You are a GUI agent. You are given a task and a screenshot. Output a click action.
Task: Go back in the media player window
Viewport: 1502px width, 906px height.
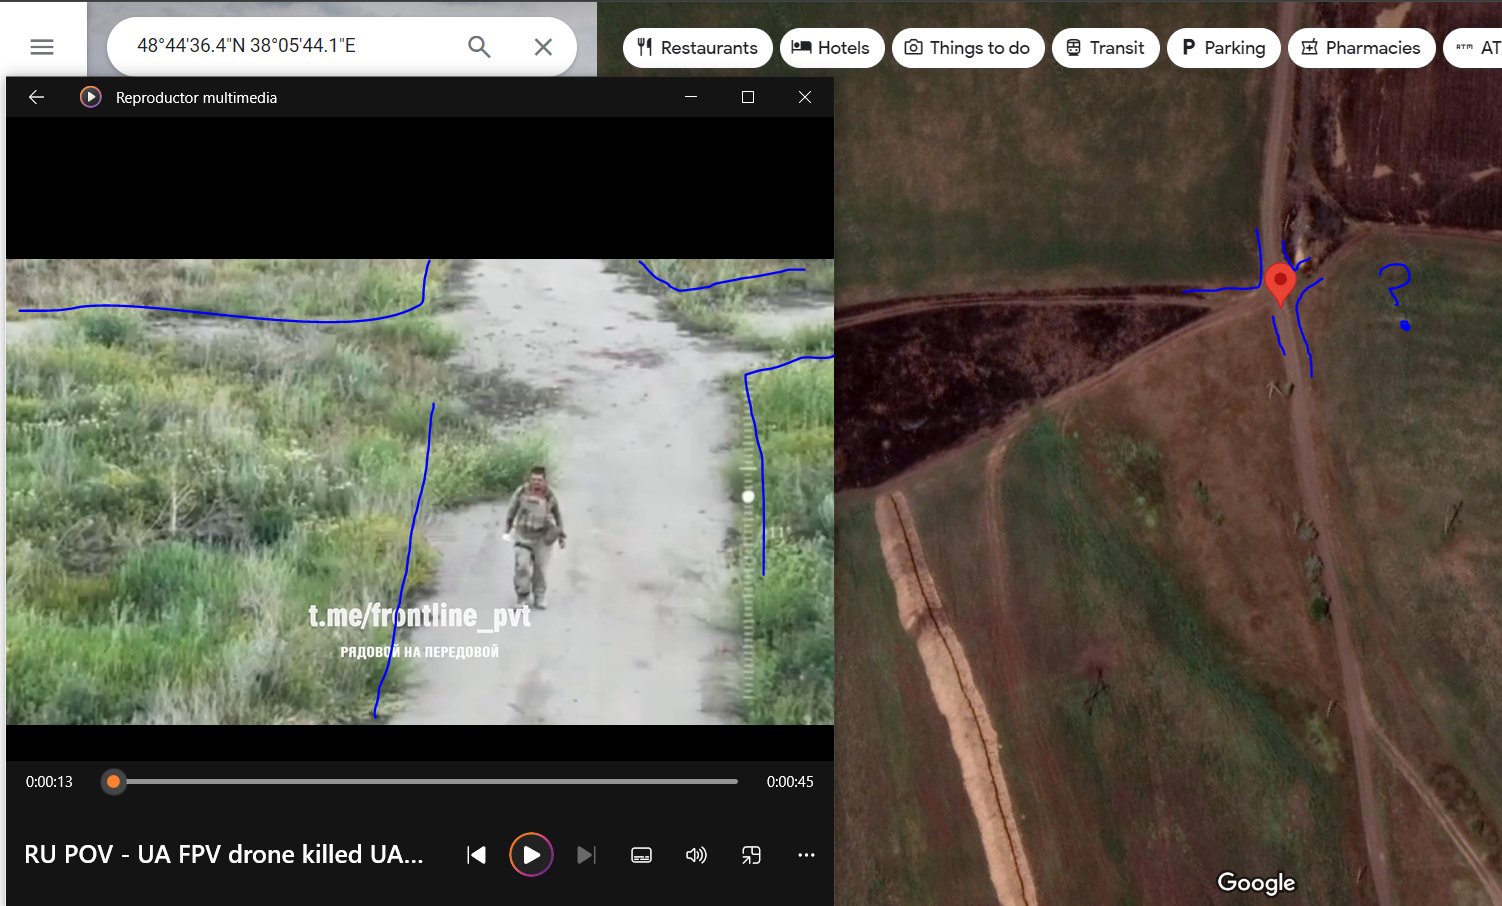(37, 97)
